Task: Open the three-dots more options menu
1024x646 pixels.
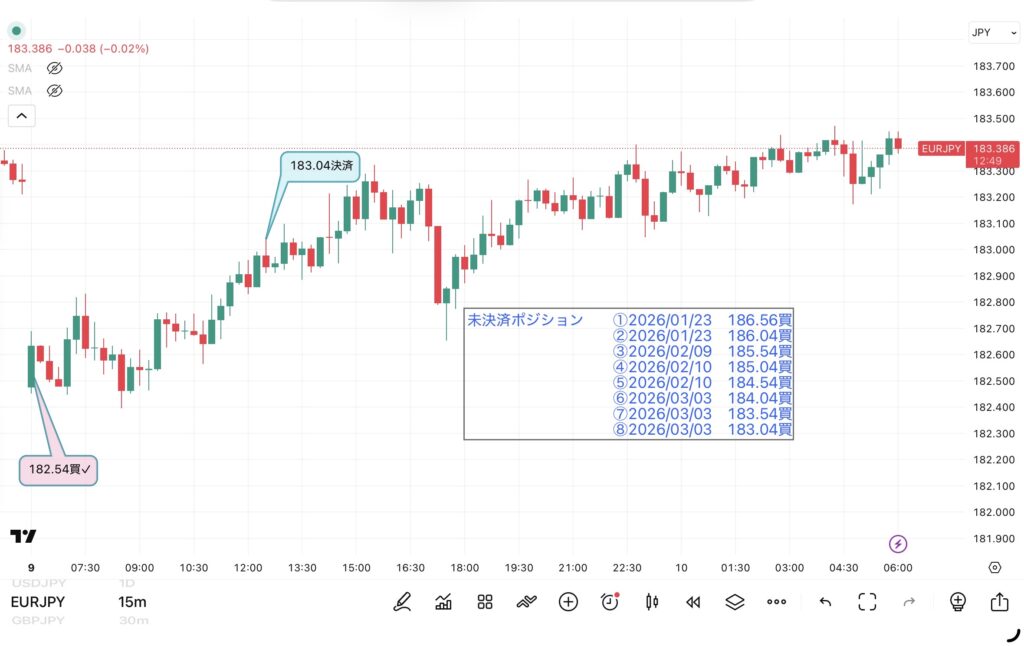Action: [x=777, y=601]
